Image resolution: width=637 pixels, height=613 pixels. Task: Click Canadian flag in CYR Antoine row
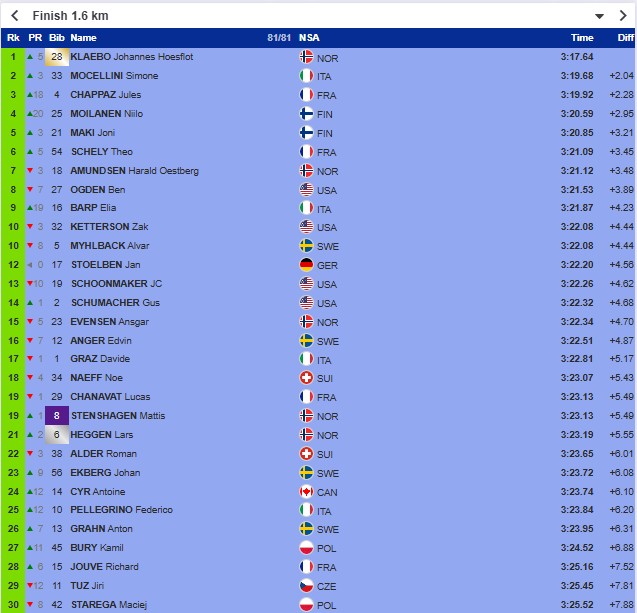(x=306, y=492)
